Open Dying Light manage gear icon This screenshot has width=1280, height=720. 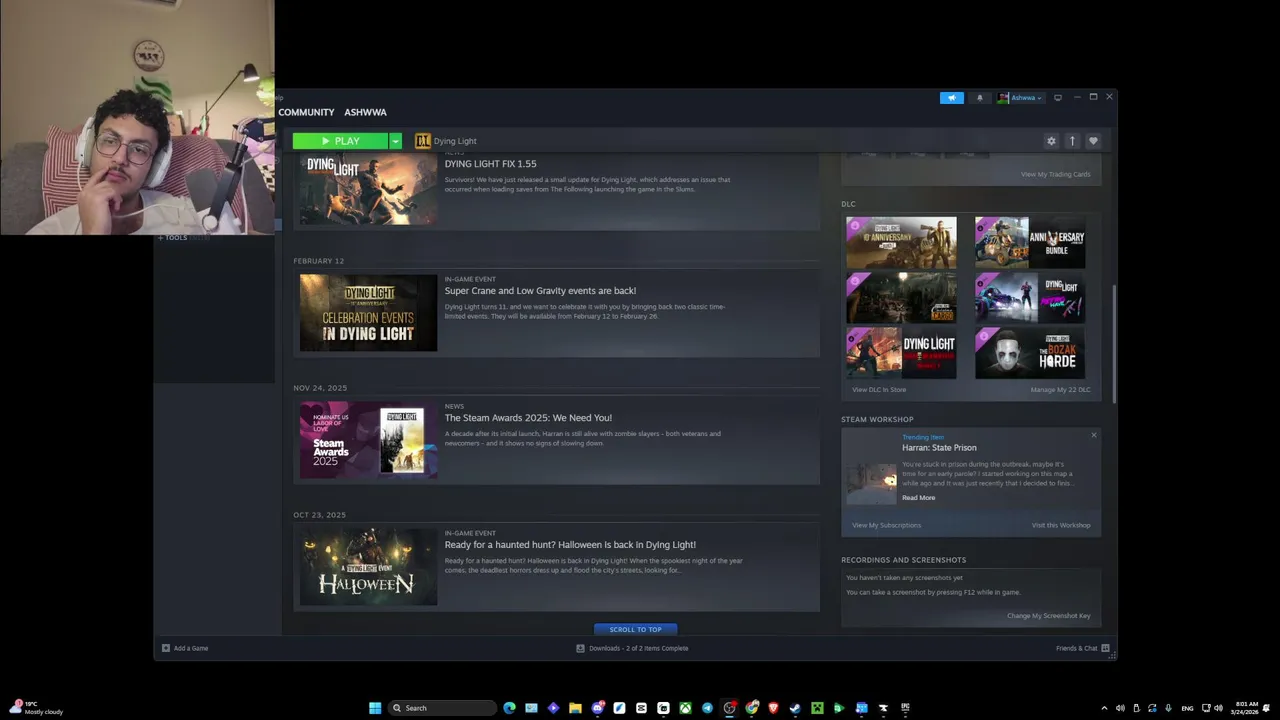[x=1051, y=141]
